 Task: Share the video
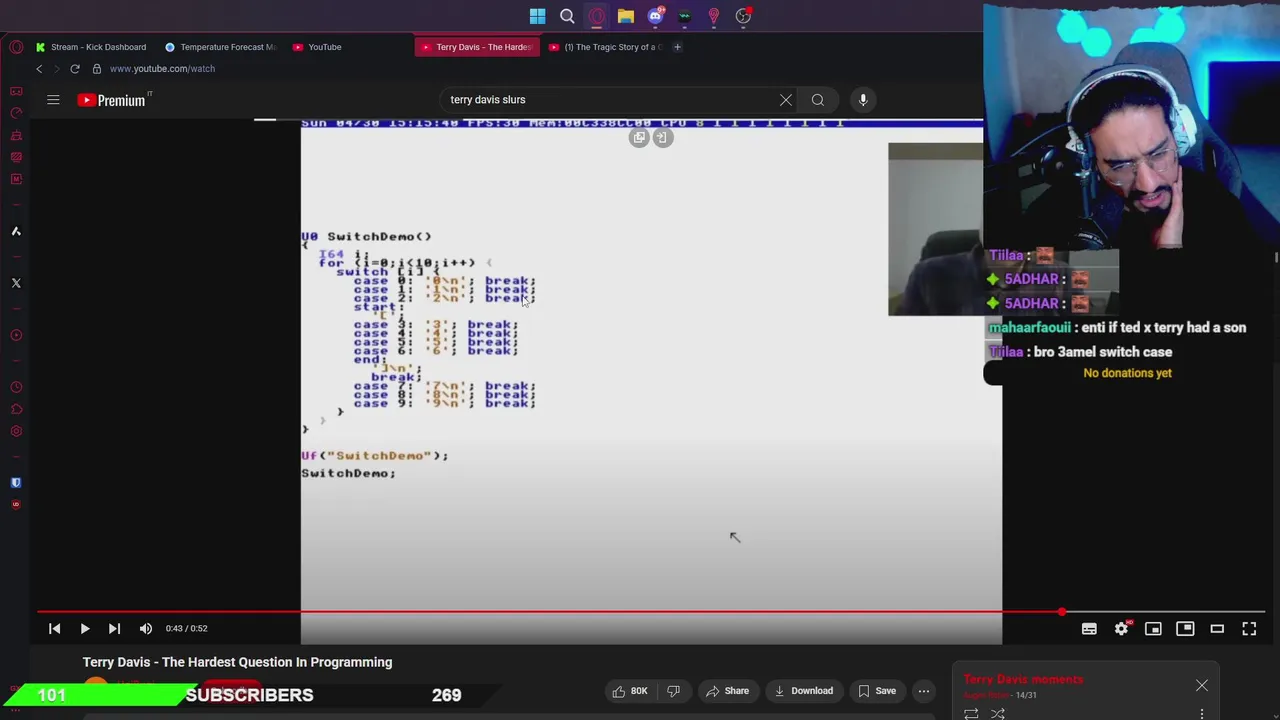coord(727,691)
